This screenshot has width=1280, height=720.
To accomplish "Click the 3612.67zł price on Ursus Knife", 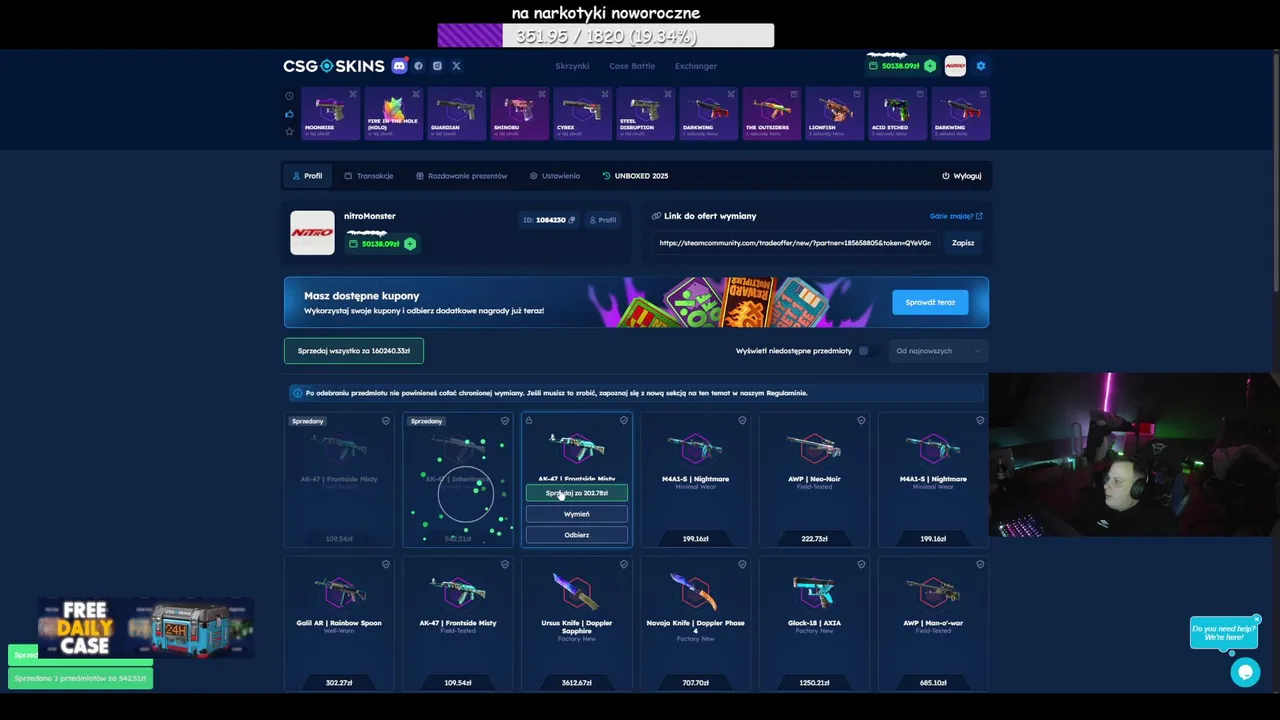I will pos(577,683).
